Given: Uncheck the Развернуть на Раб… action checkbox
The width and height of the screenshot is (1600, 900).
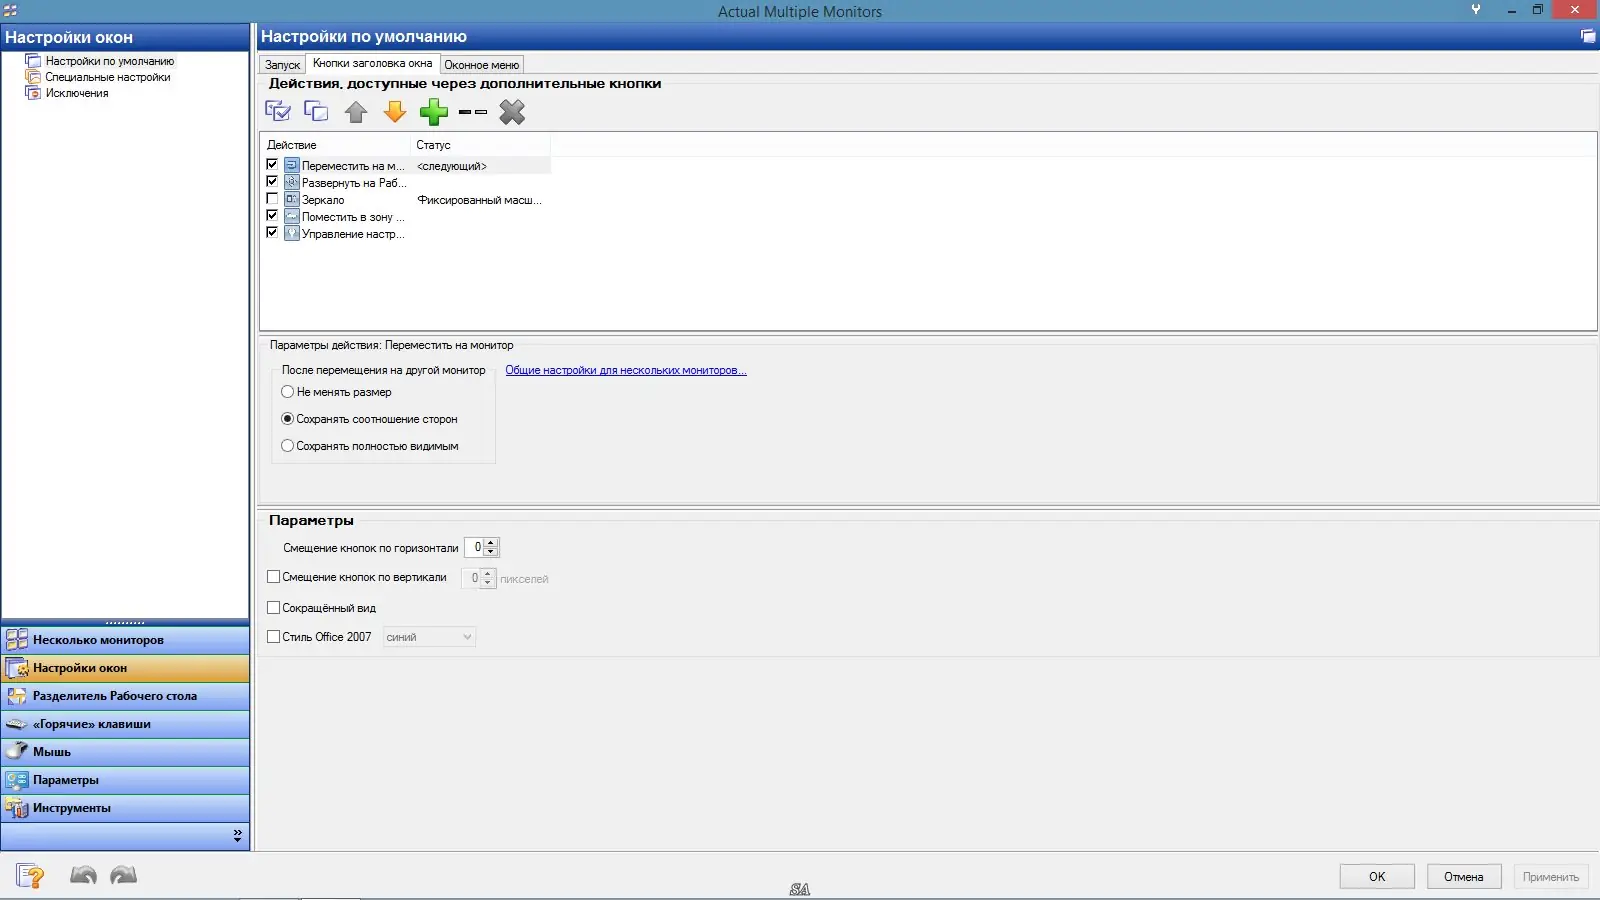Looking at the screenshot, I should click(272, 182).
